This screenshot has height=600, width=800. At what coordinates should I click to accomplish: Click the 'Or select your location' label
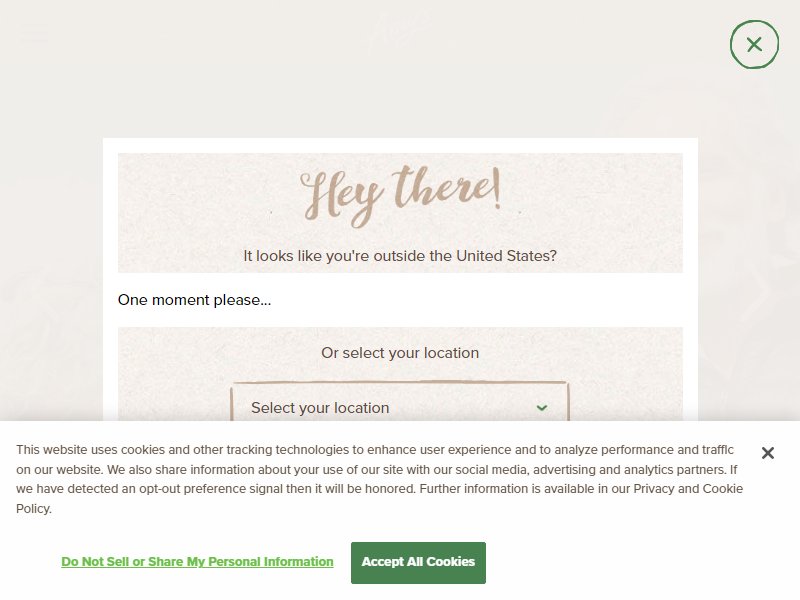click(x=400, y=353)
